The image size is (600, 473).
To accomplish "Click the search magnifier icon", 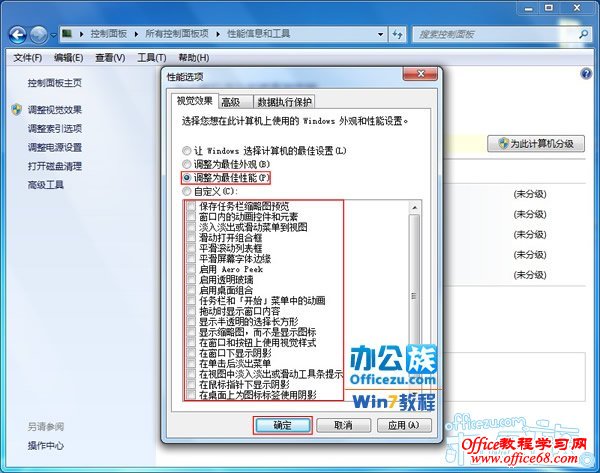I will tap(583, 34).
